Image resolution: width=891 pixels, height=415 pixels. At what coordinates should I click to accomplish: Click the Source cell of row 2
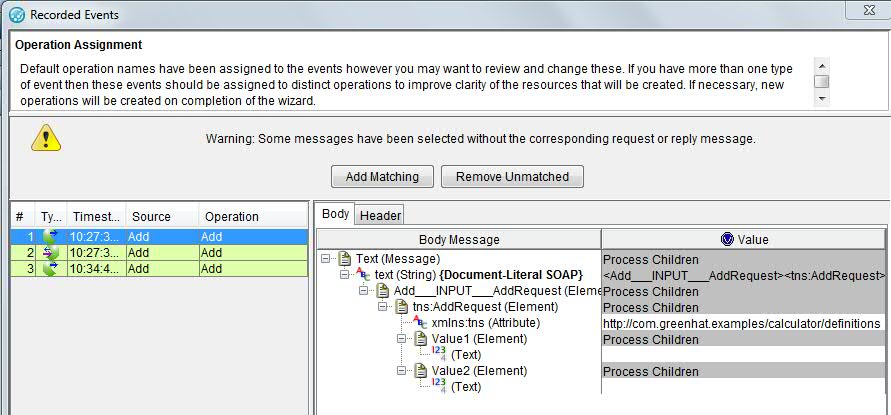tap(162, 252)
